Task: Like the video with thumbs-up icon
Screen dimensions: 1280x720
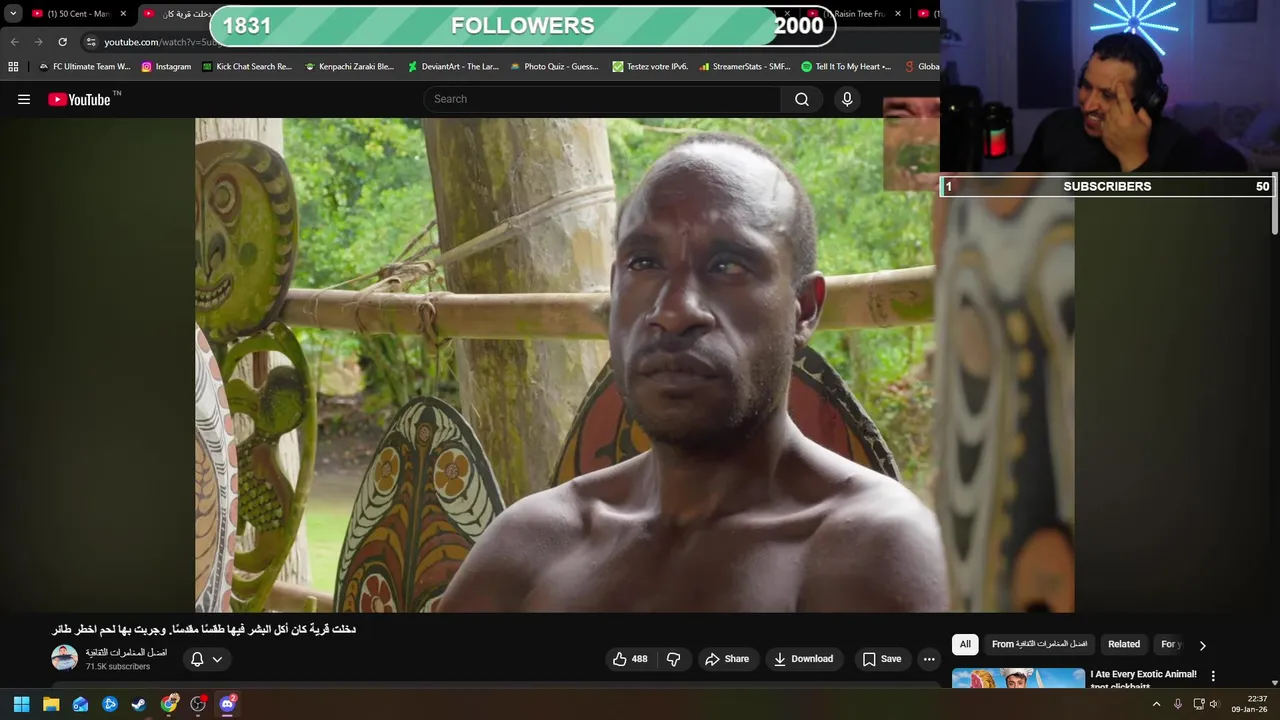Action: coord(630,659)
